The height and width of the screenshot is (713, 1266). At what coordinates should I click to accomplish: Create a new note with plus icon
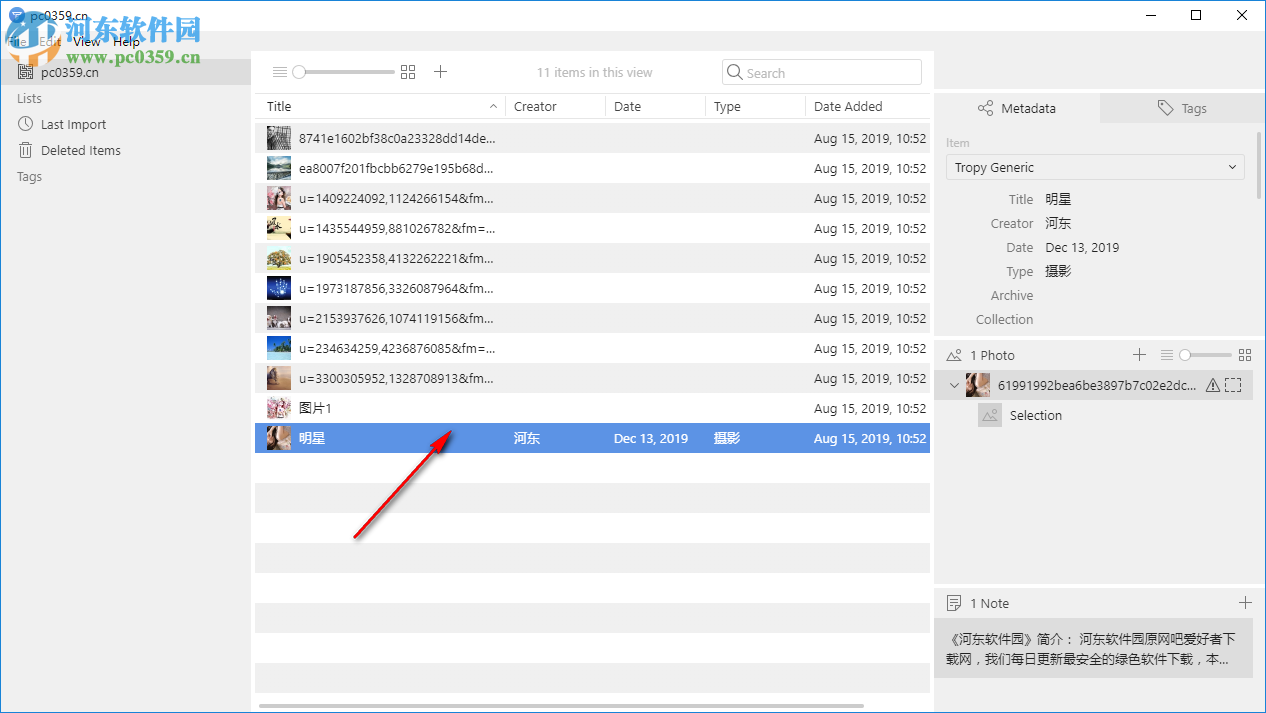click(x=1244, y=603)
